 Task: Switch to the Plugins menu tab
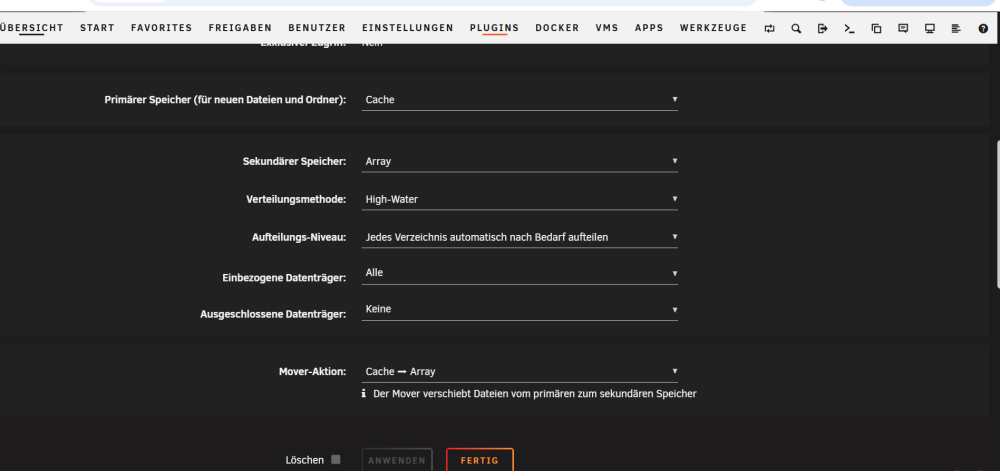tap(494, 28)
